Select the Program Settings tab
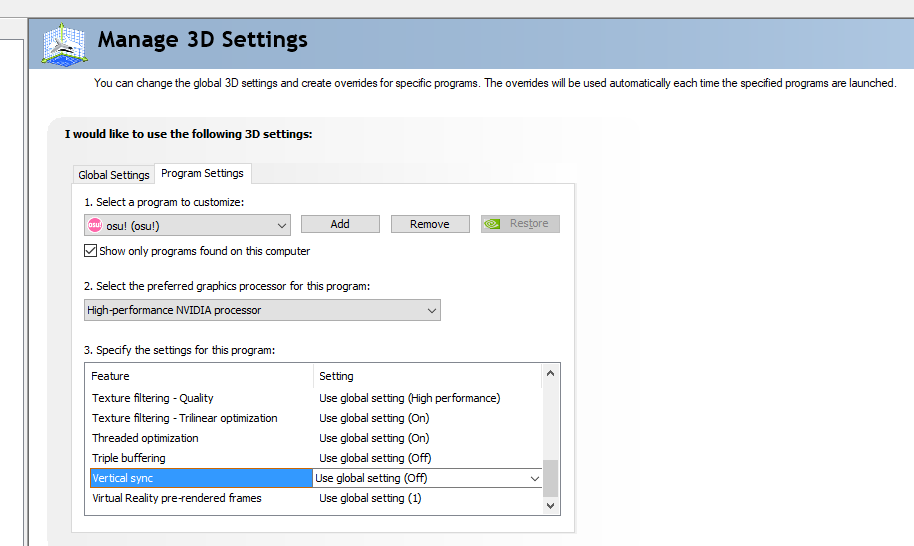Image resolution: width=914 pixels, height=546 pixels. coord(202,173)
